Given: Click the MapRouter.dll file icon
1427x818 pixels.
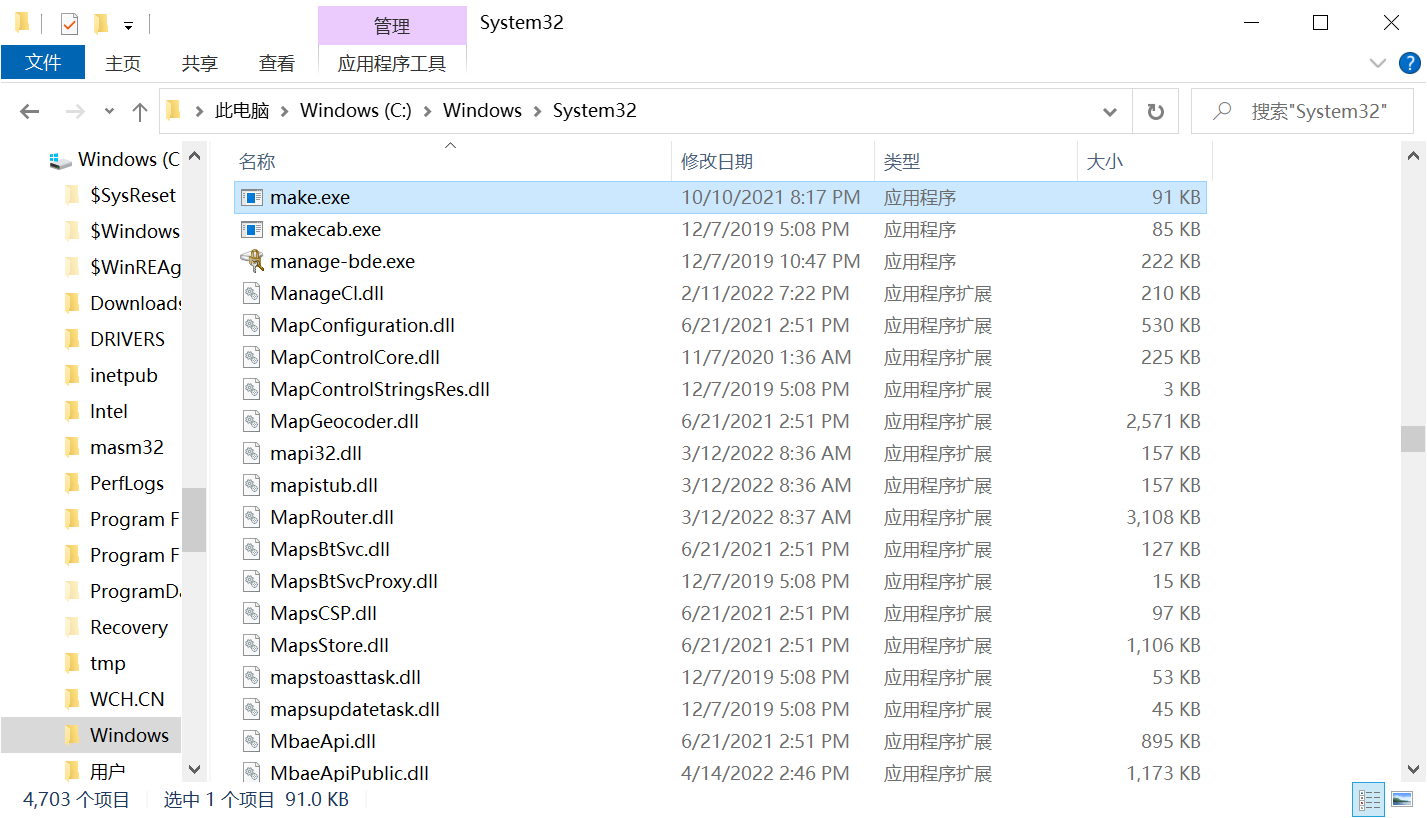Looking at the screenshot, I should coord(251,518).
